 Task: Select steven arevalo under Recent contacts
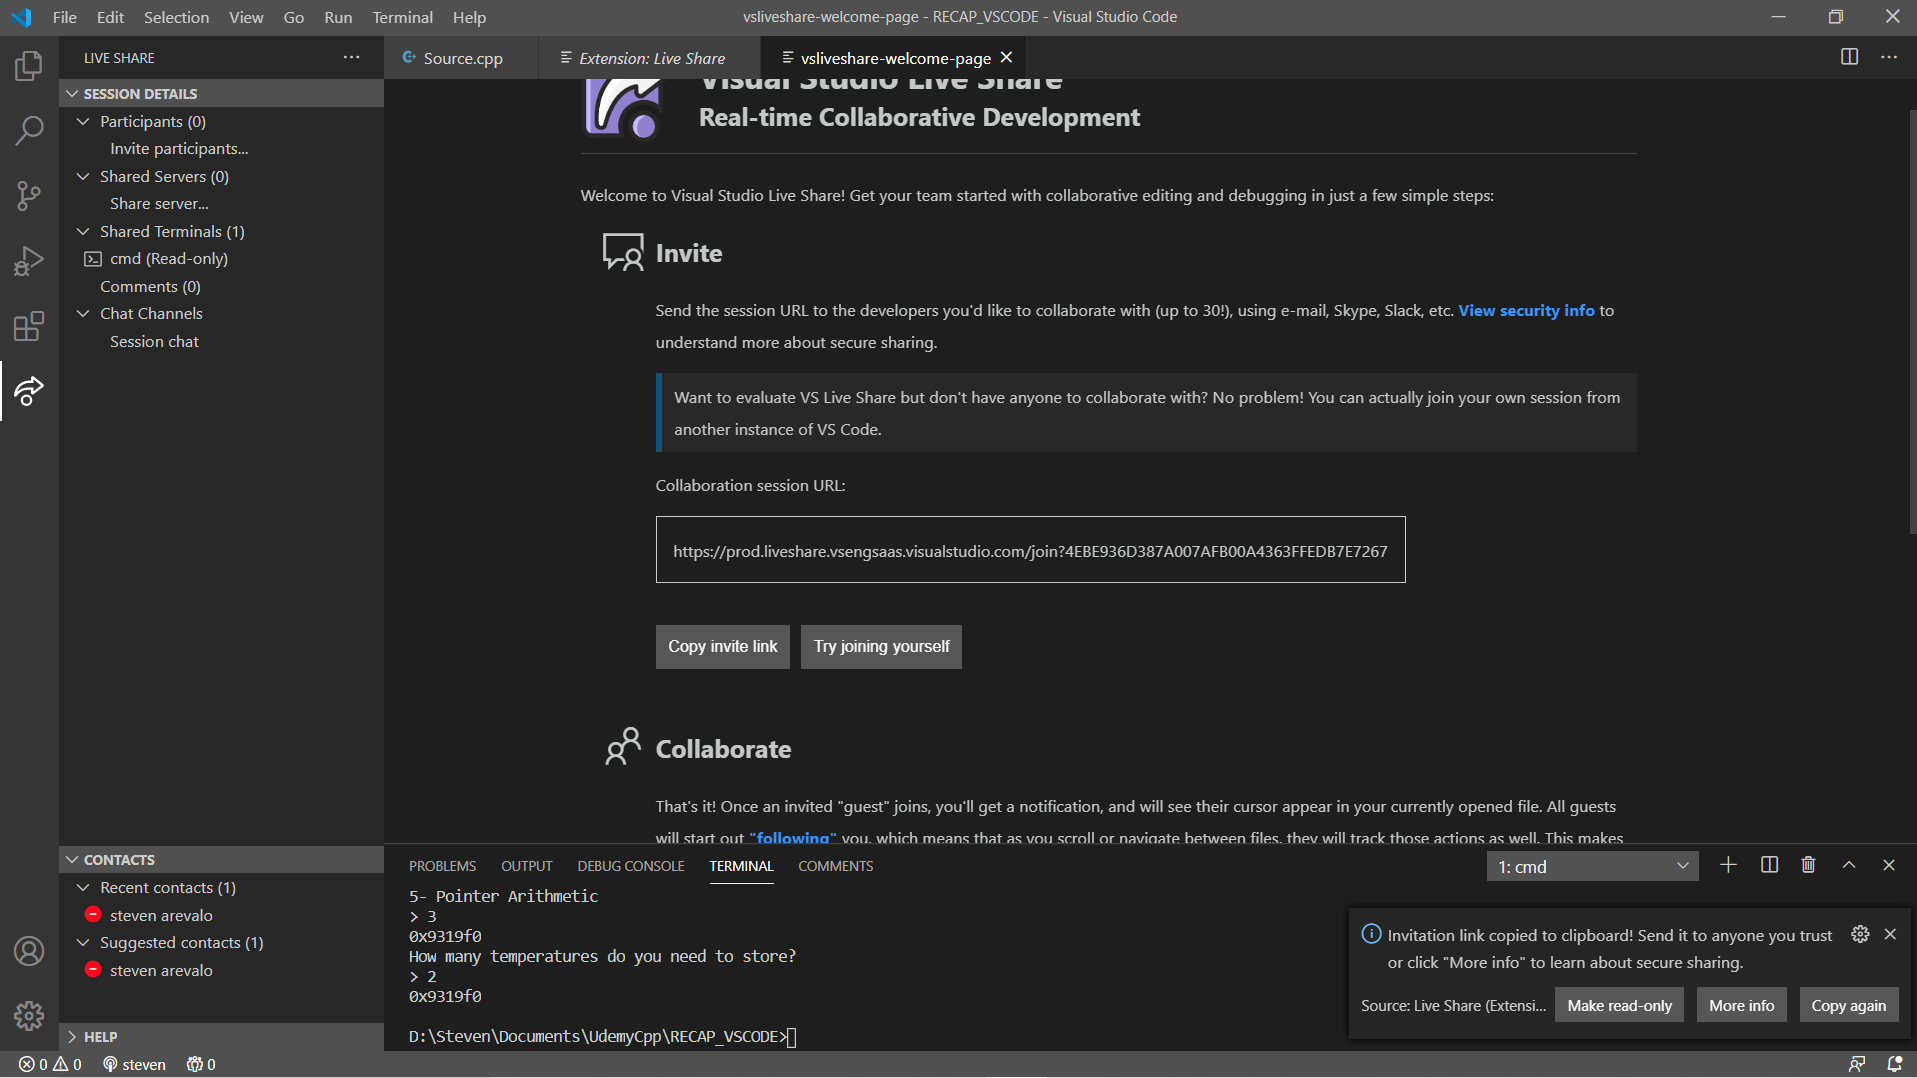click(161, 916)
